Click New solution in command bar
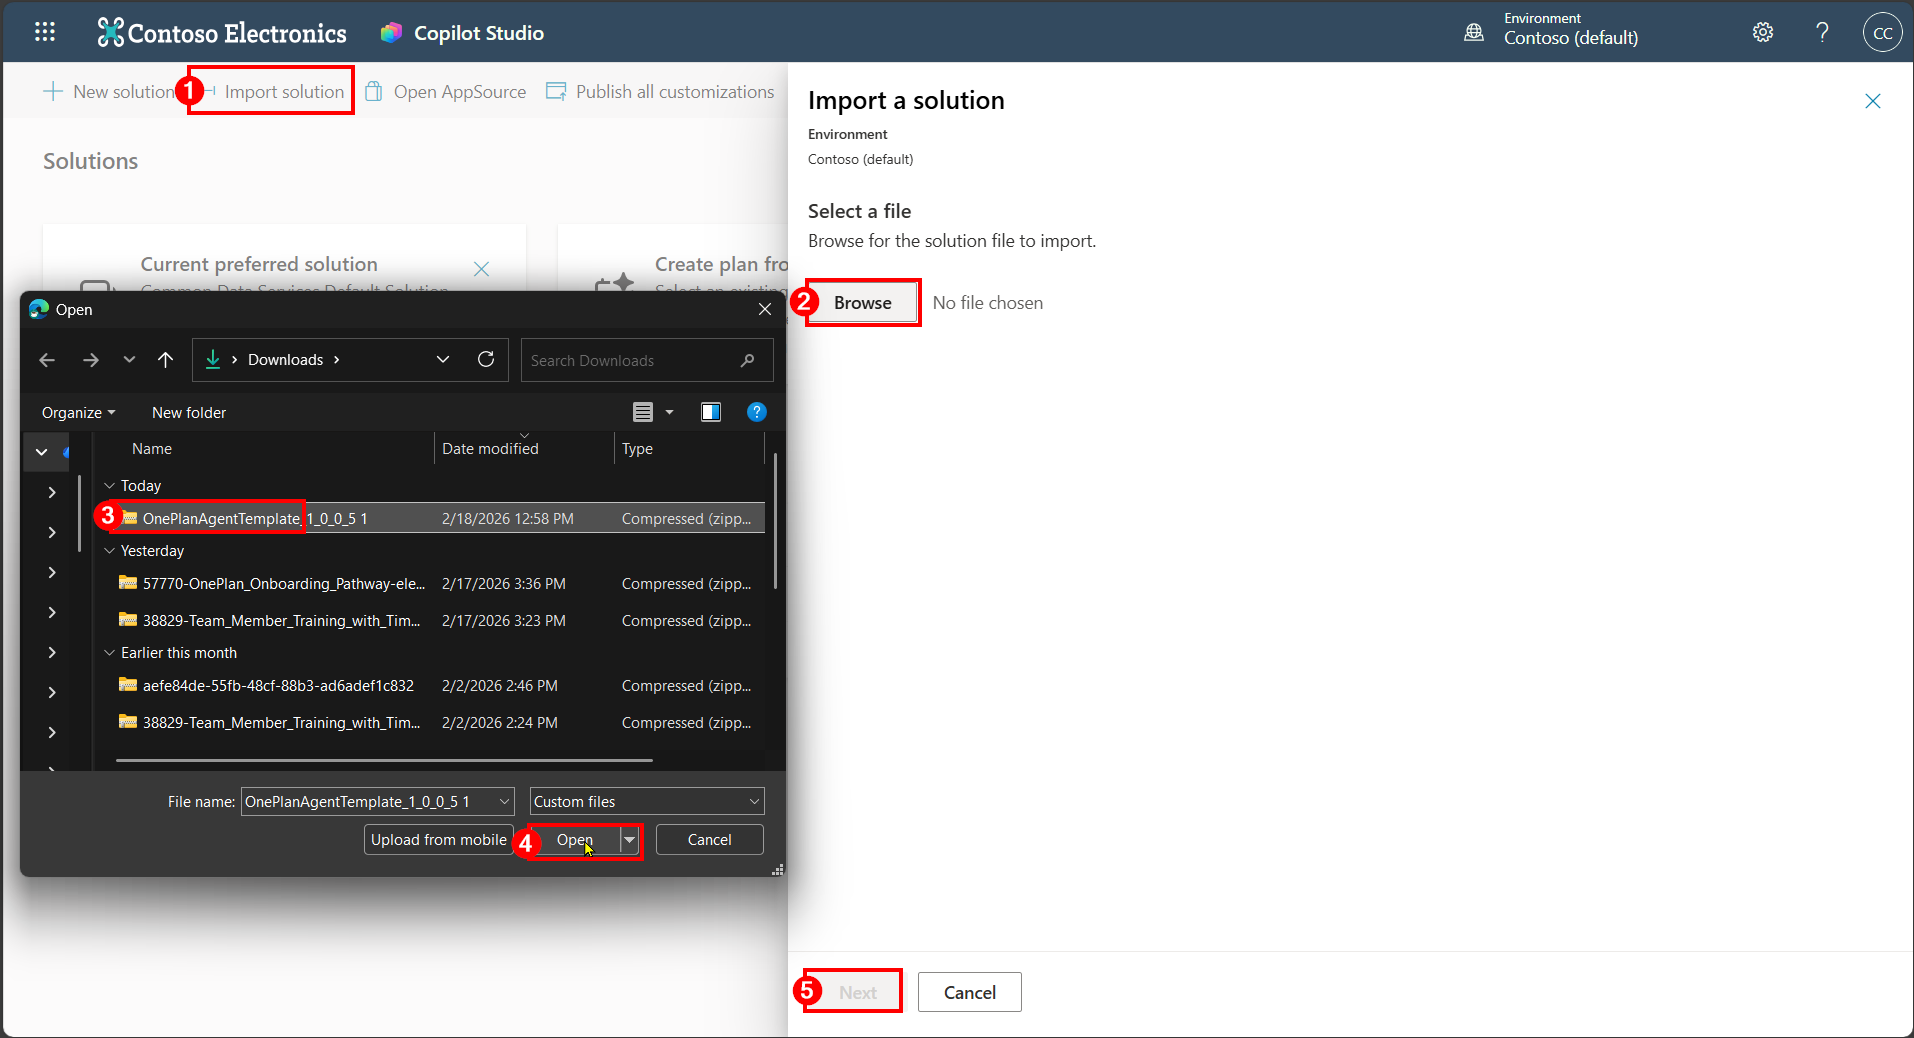 point(109,91)
